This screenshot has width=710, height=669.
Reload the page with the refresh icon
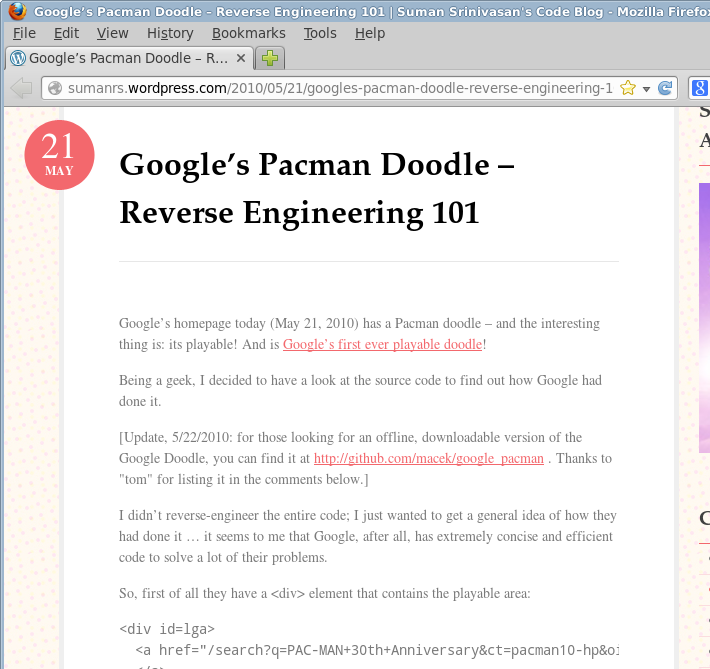665,88
